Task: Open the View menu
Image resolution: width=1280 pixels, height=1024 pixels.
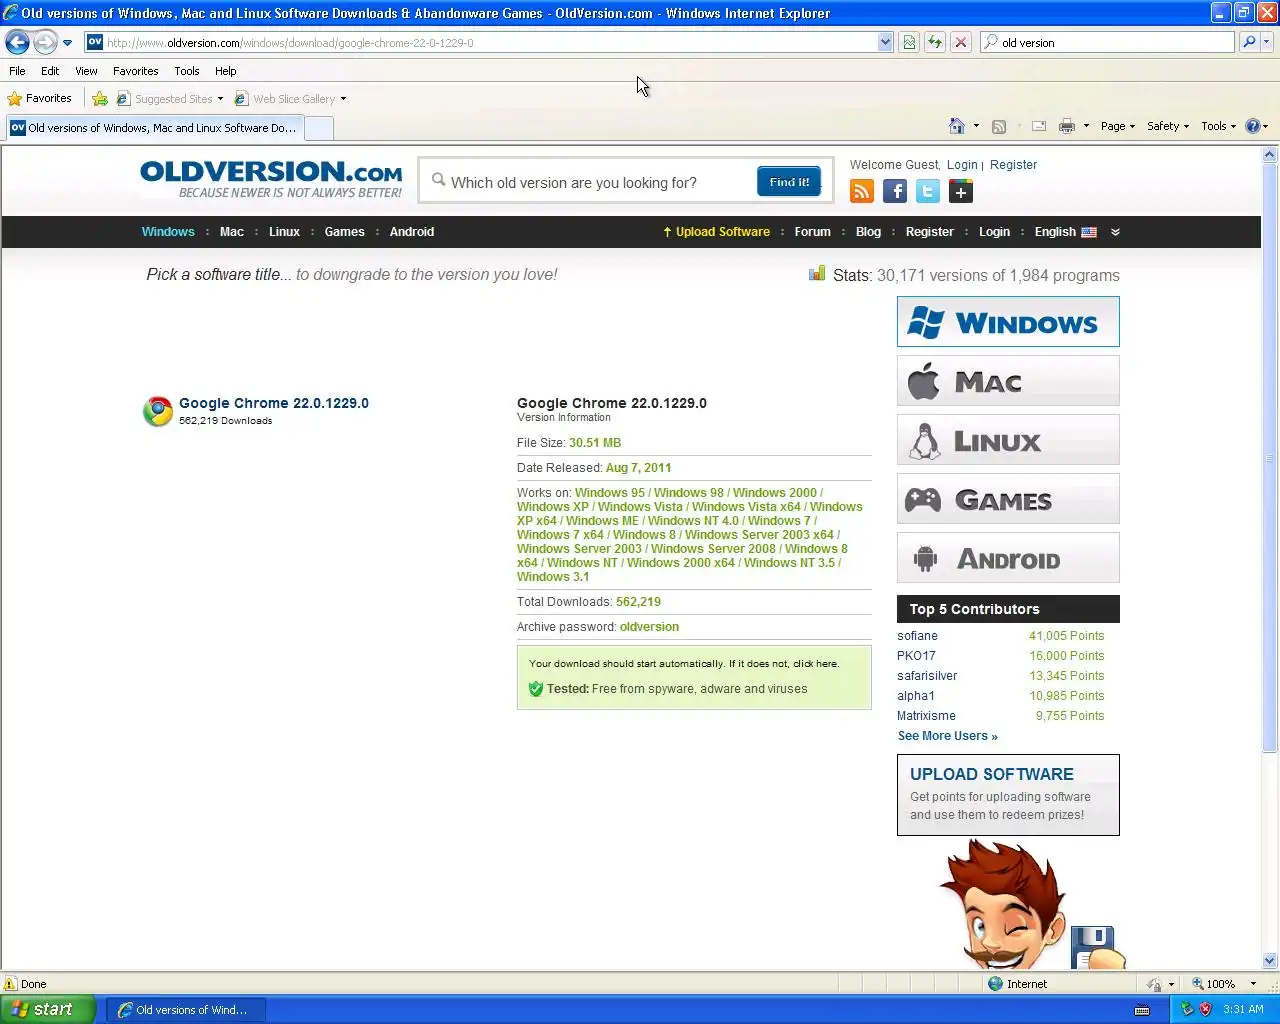Action: pyautogui.click(x=86, y=71)
